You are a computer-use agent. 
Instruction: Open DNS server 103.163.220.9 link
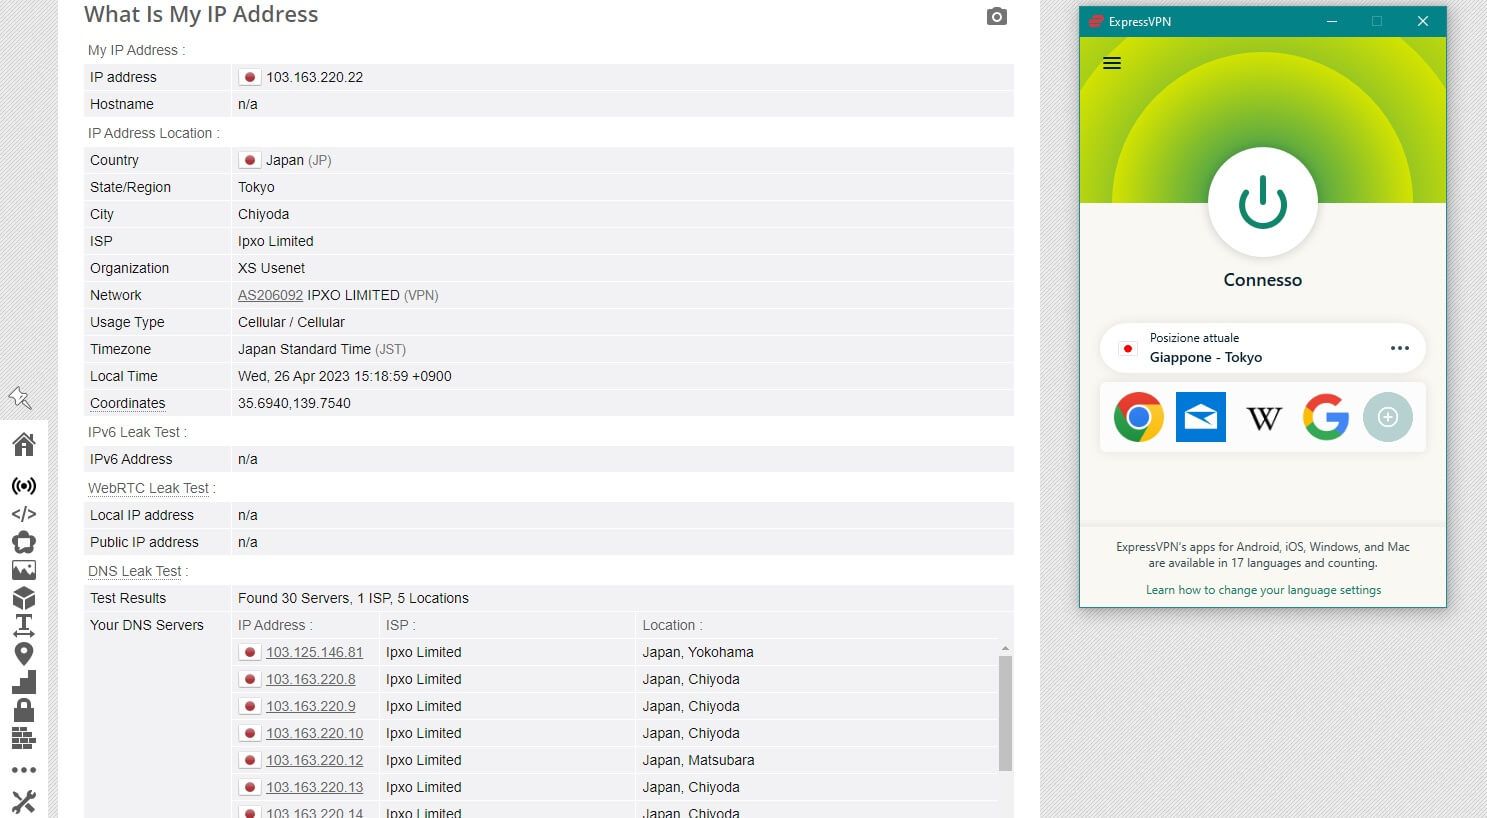311,706
